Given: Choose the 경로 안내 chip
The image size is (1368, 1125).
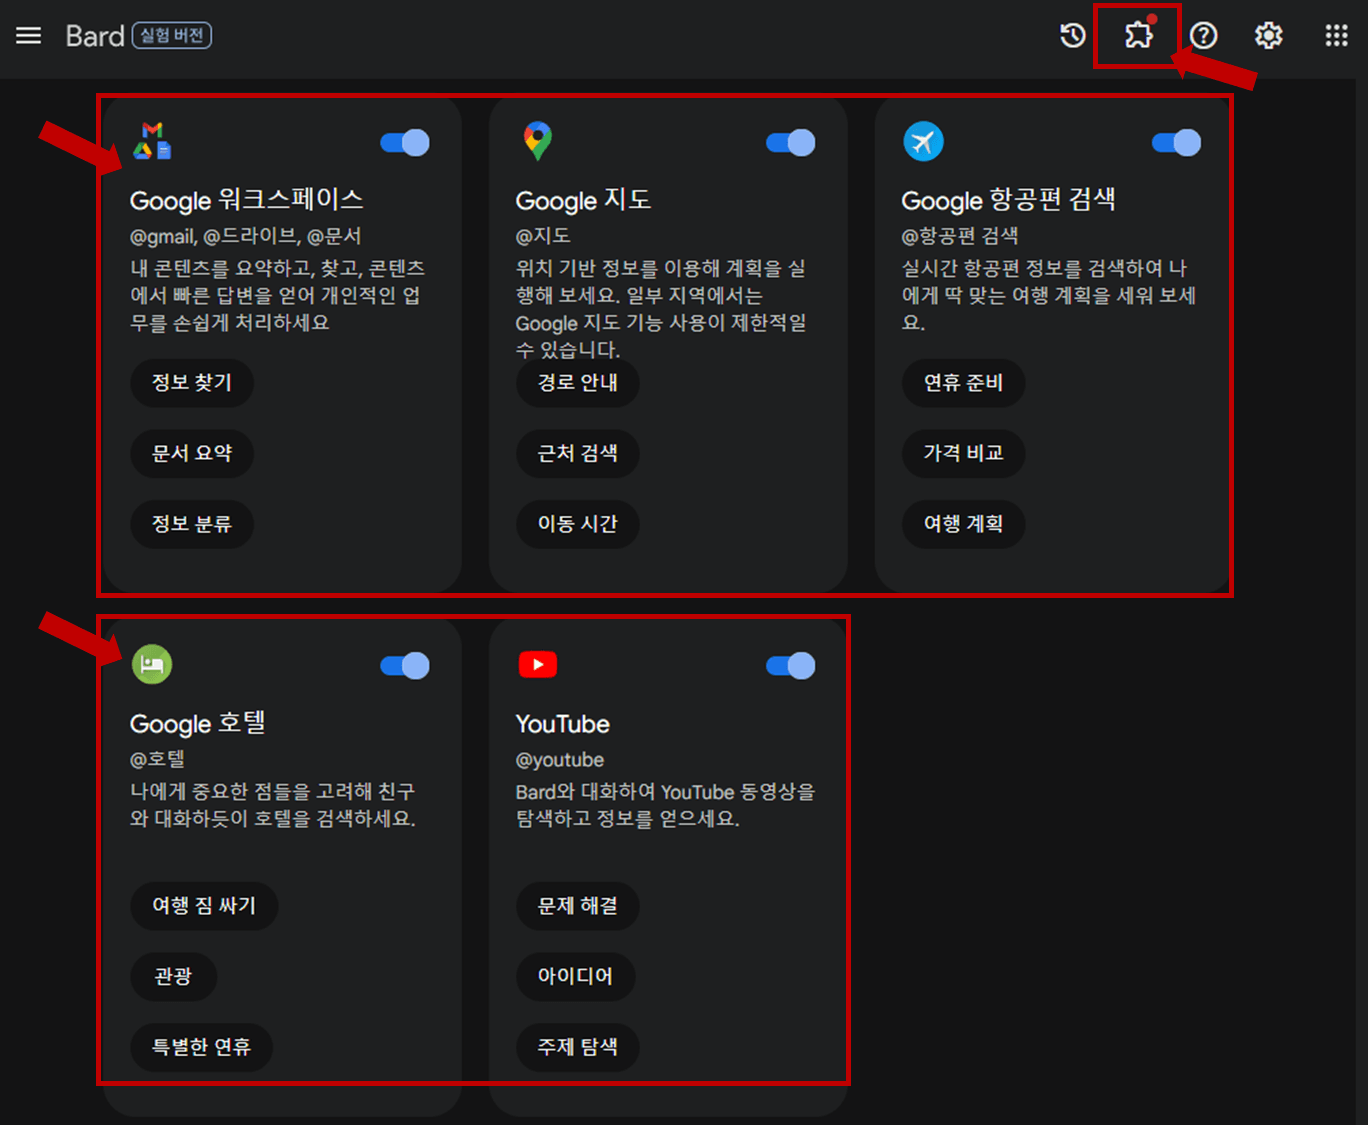Looking at the screenshot, I should [577, 383].
